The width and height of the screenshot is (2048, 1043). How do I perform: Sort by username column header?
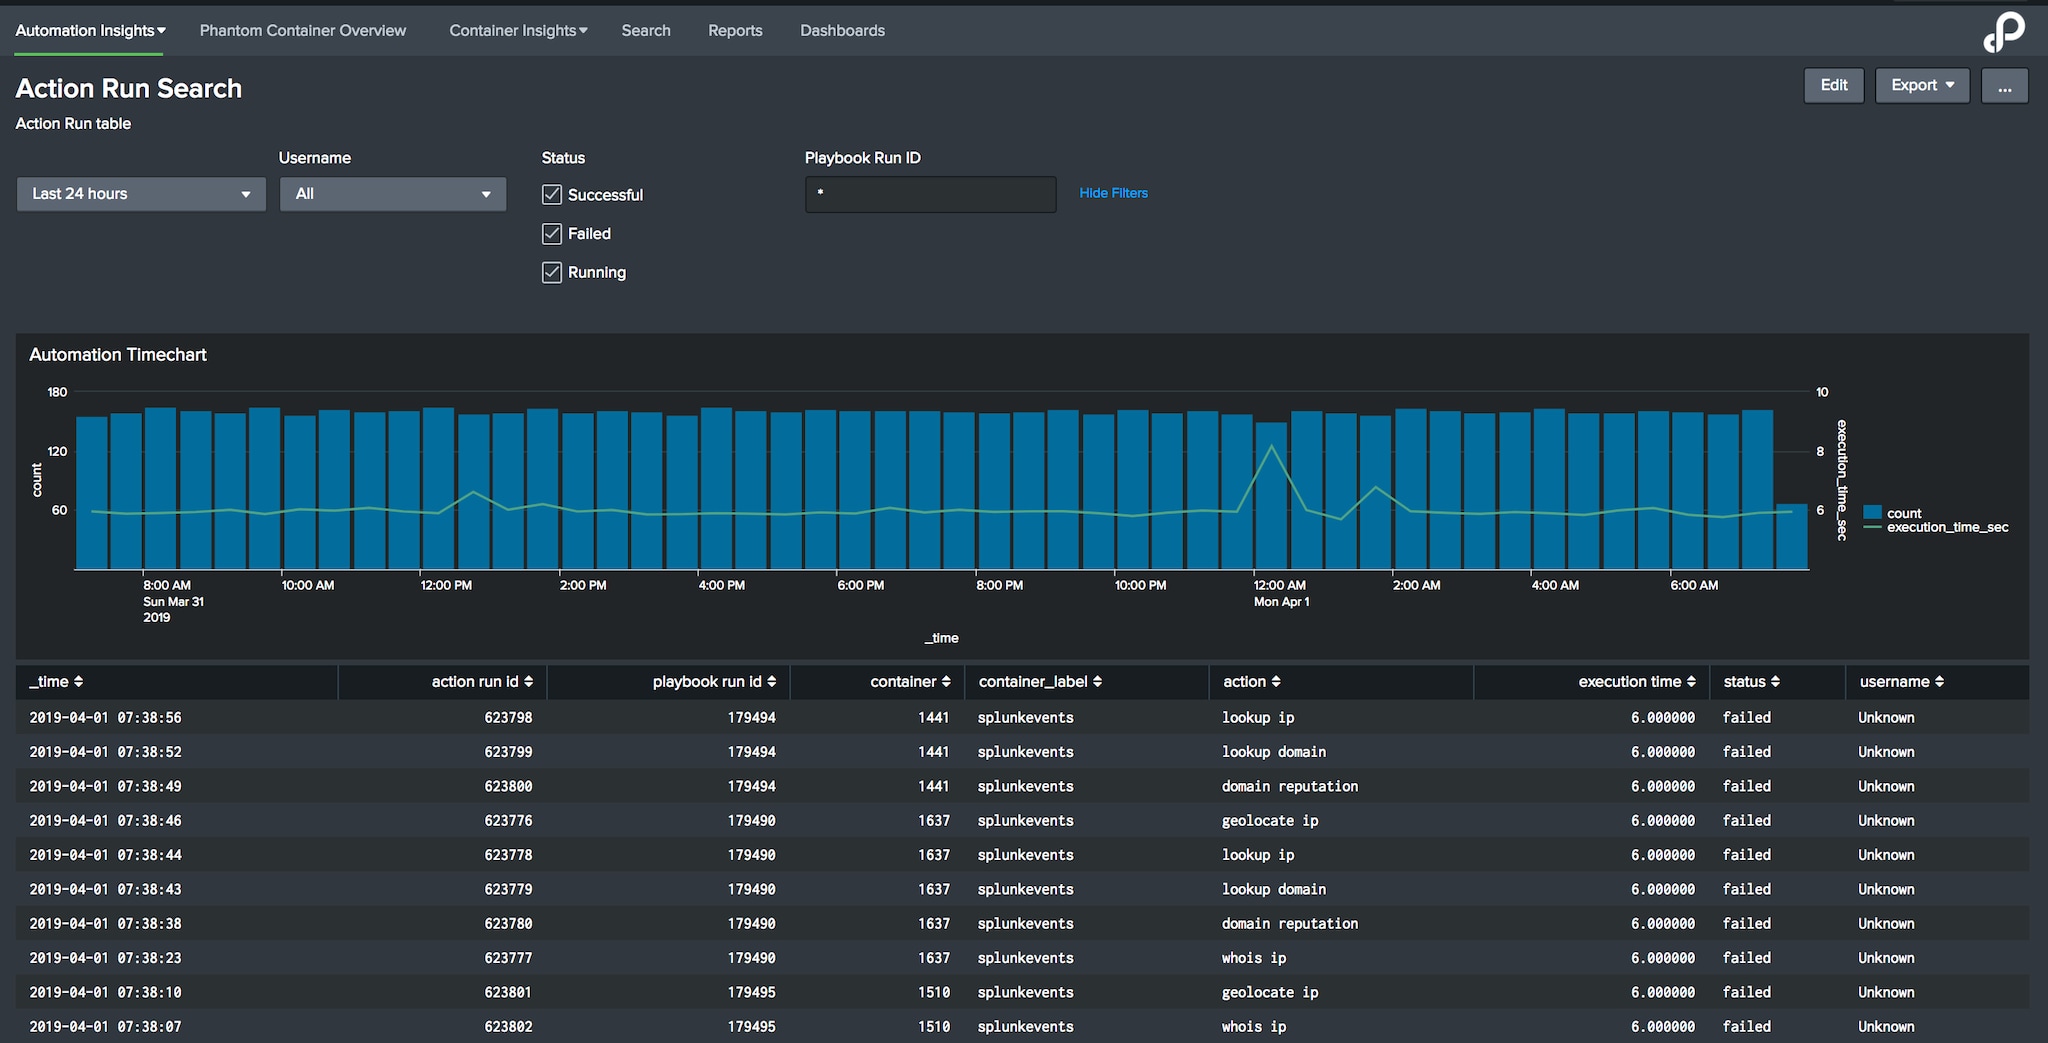click(x=1901, y=682)
